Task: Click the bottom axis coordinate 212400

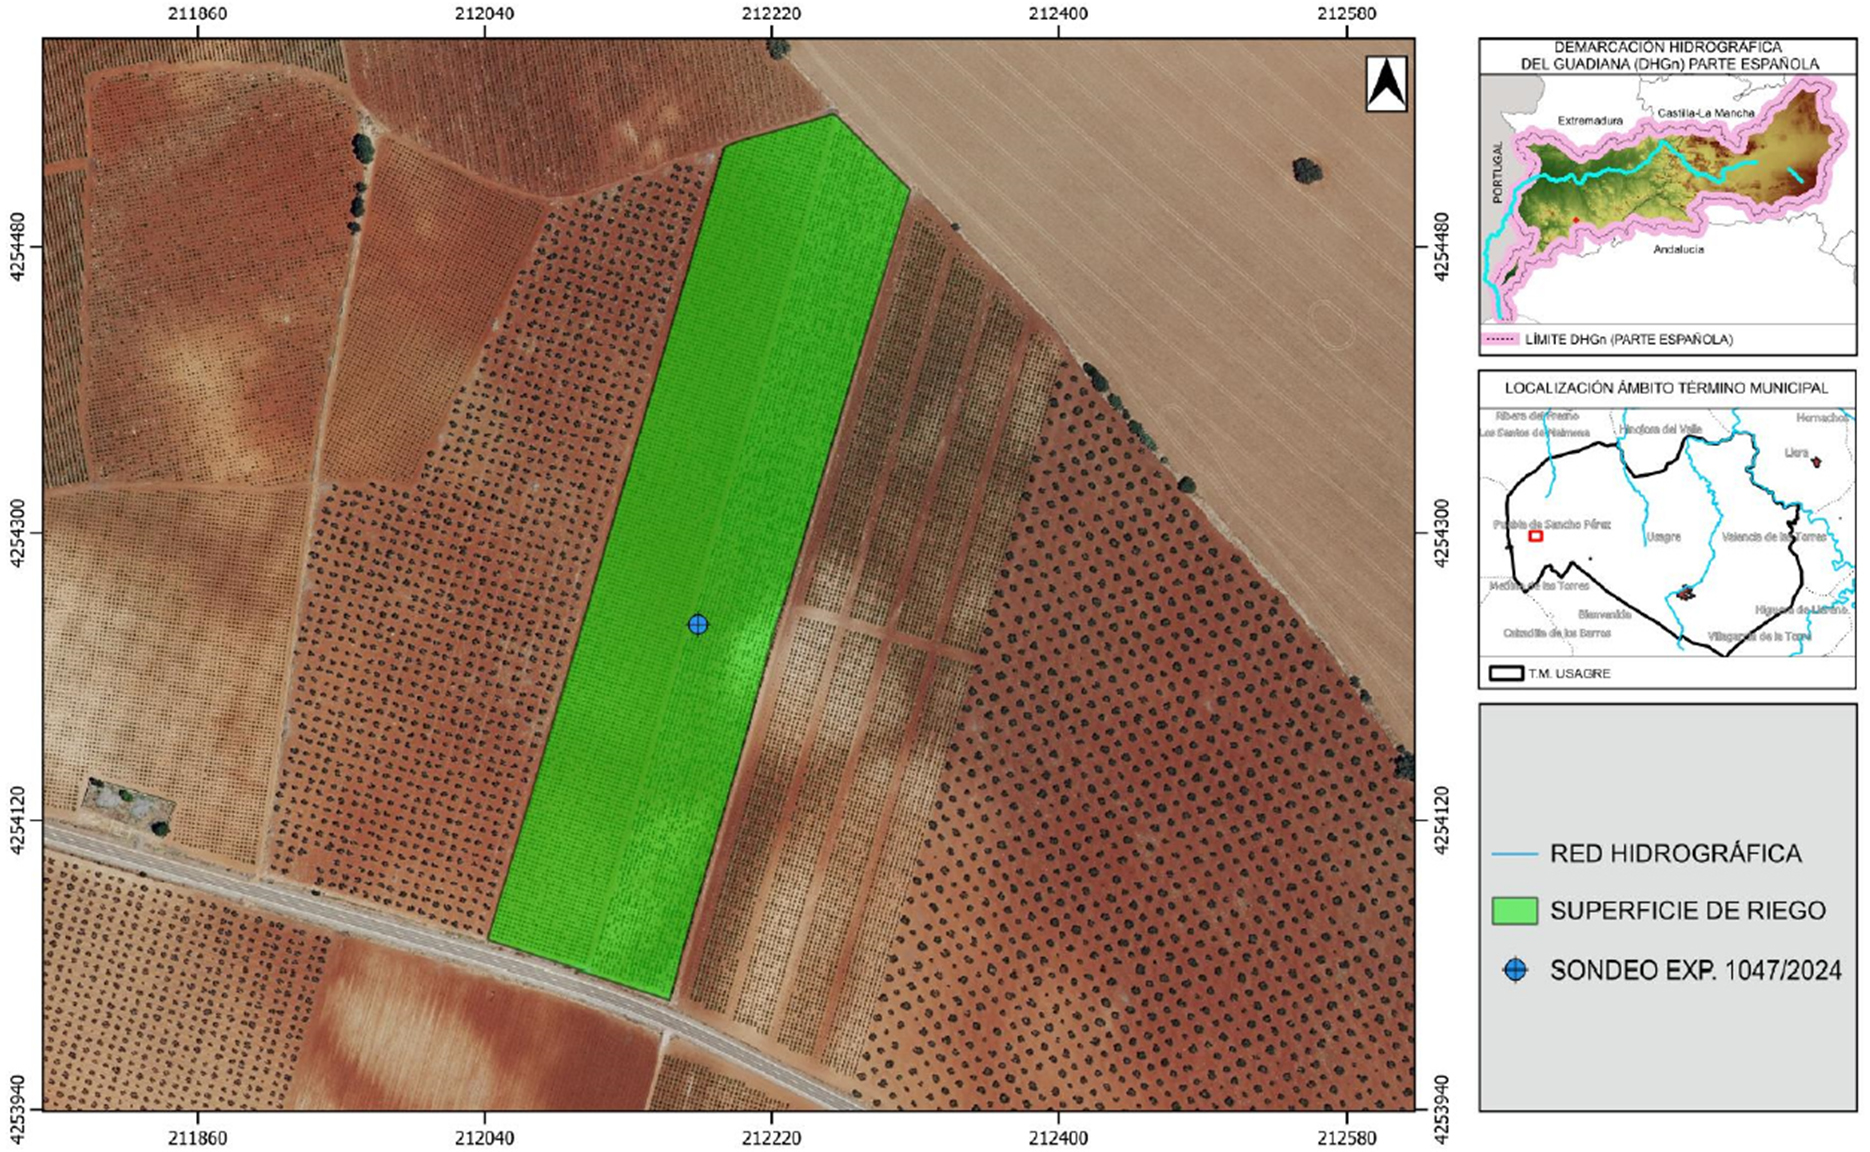Action: (1059, 1138)
